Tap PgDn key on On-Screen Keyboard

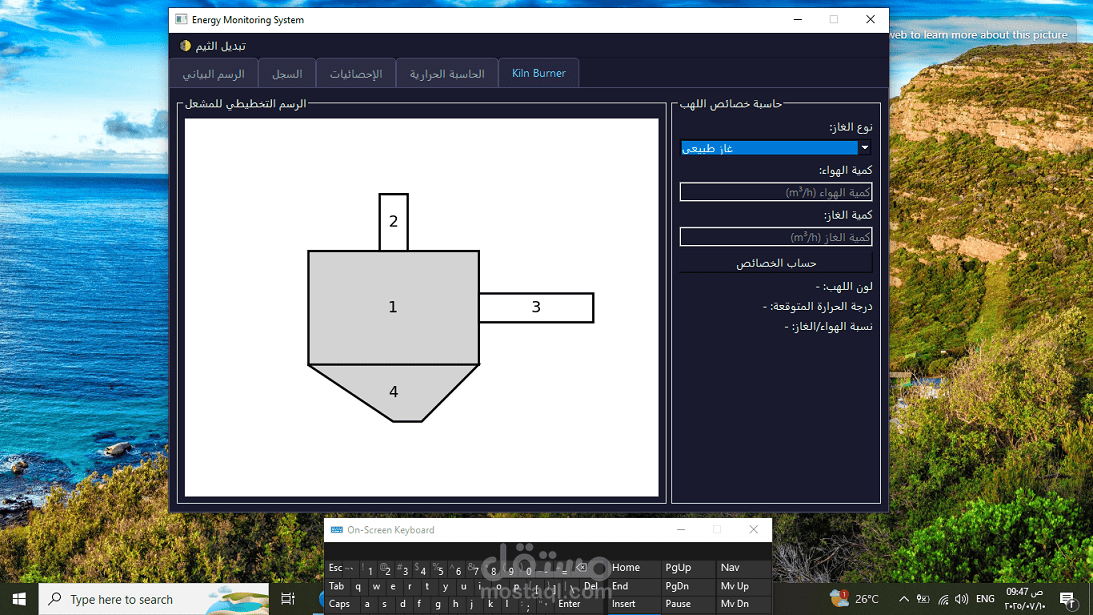tap(687, 586)
